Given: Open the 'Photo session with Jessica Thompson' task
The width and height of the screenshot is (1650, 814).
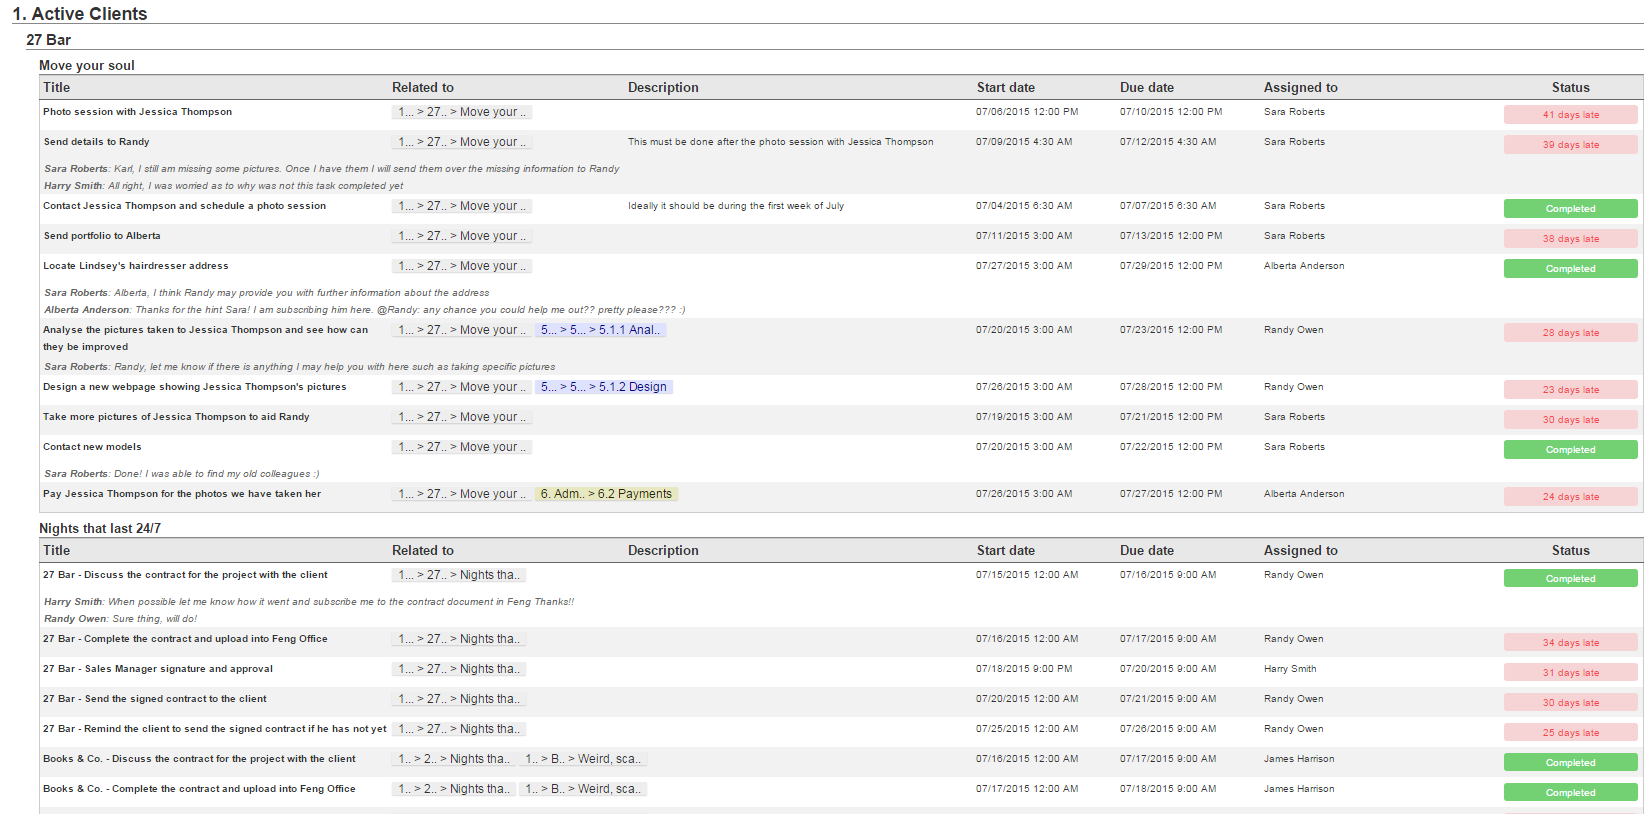Looking at the screenshot, I should [137, 112].
